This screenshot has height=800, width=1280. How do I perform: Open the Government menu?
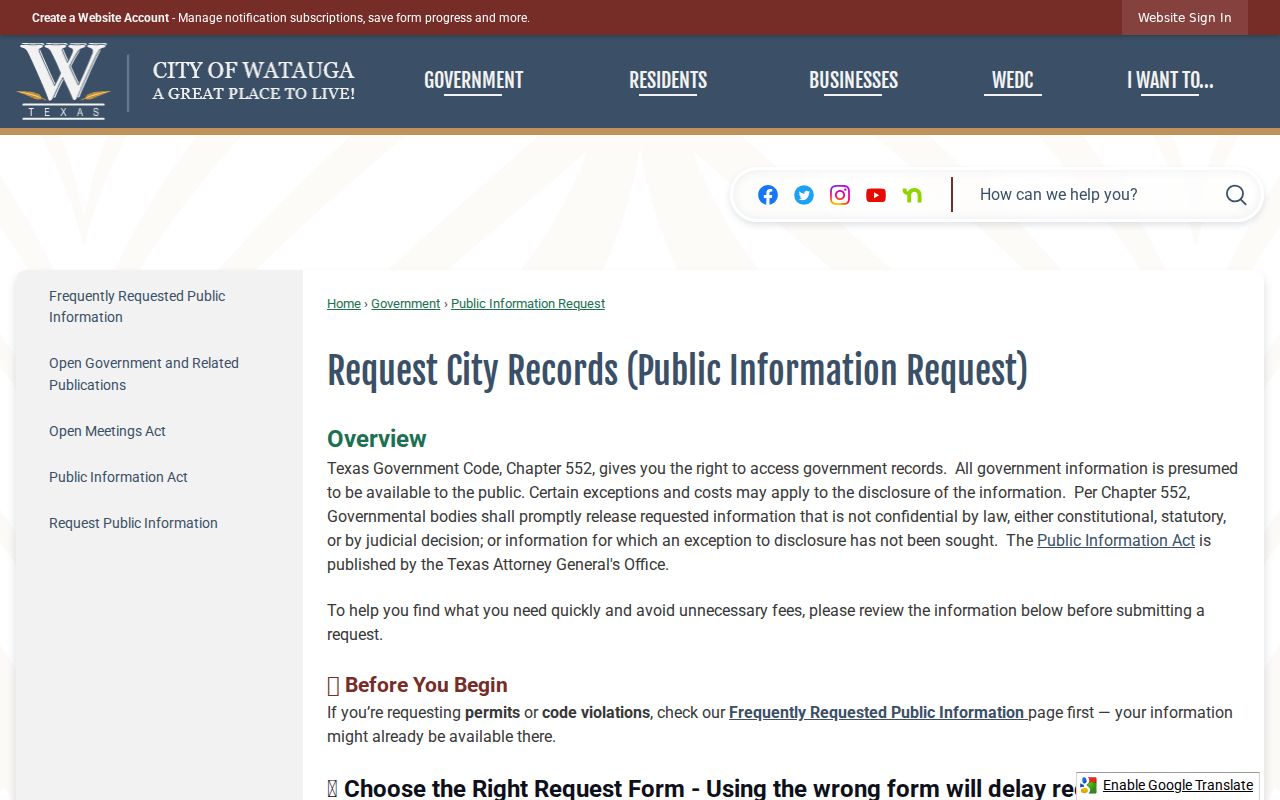(x=474, y=81)
